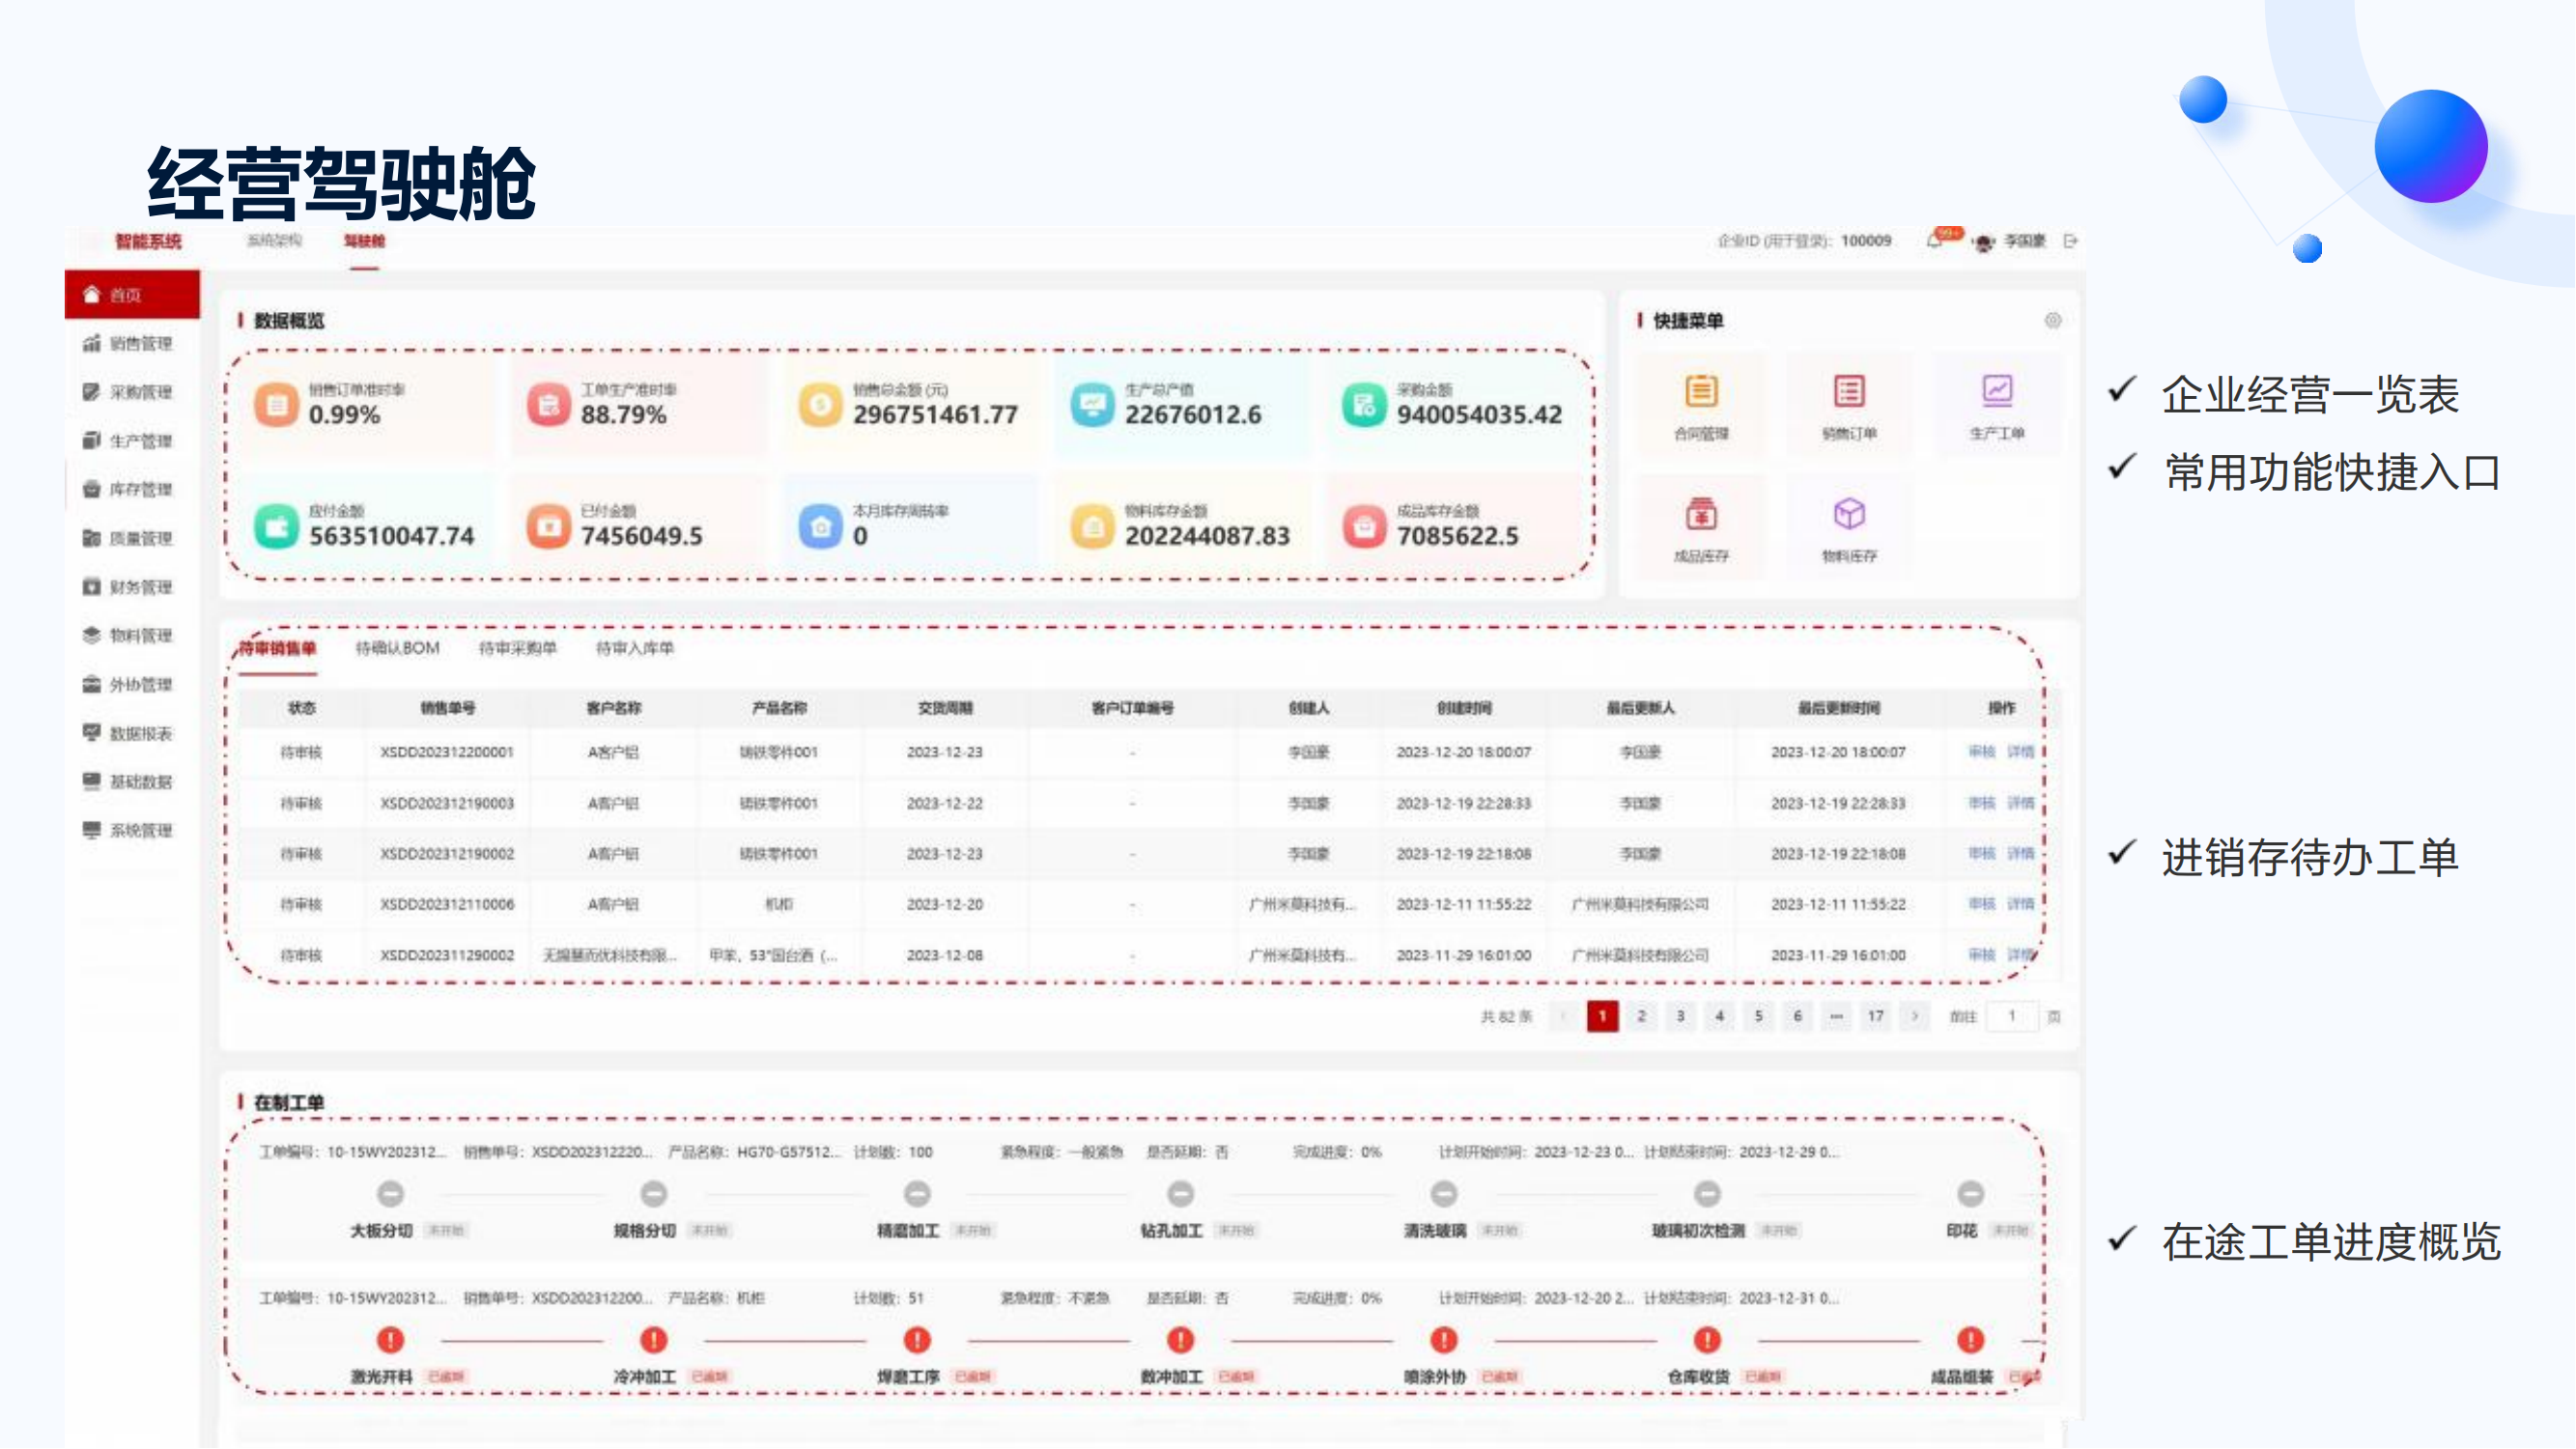This screenshot has width=2576, height=1449.
Task: Click the page jump input field
Action: point(2012,1016)
